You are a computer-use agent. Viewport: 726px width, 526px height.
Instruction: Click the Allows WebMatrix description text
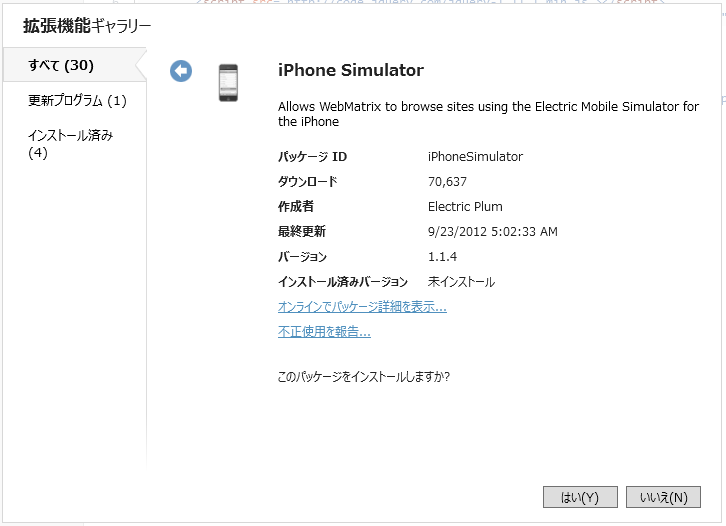(488, 114)
